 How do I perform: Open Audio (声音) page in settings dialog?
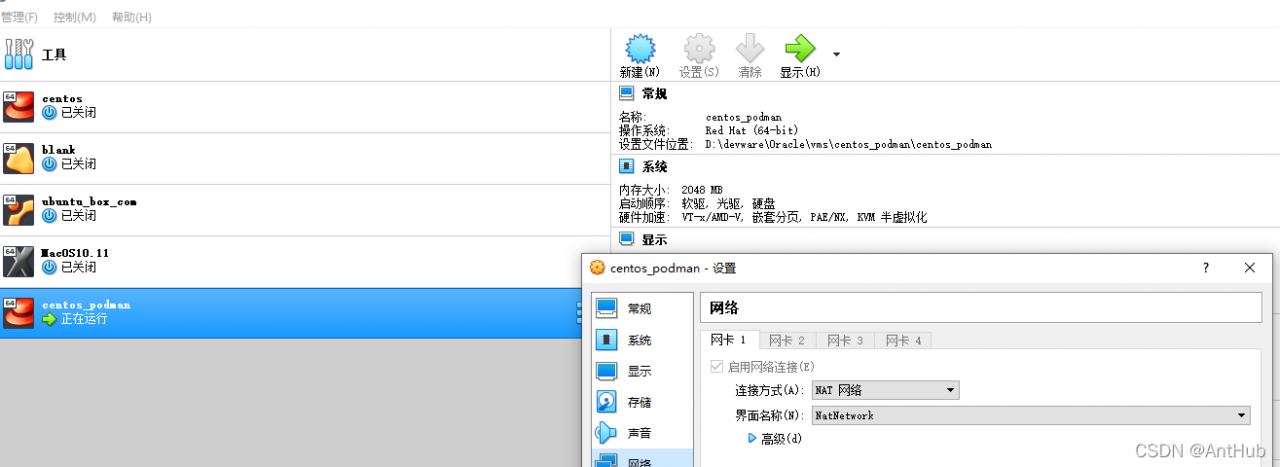tap(642, 433)
